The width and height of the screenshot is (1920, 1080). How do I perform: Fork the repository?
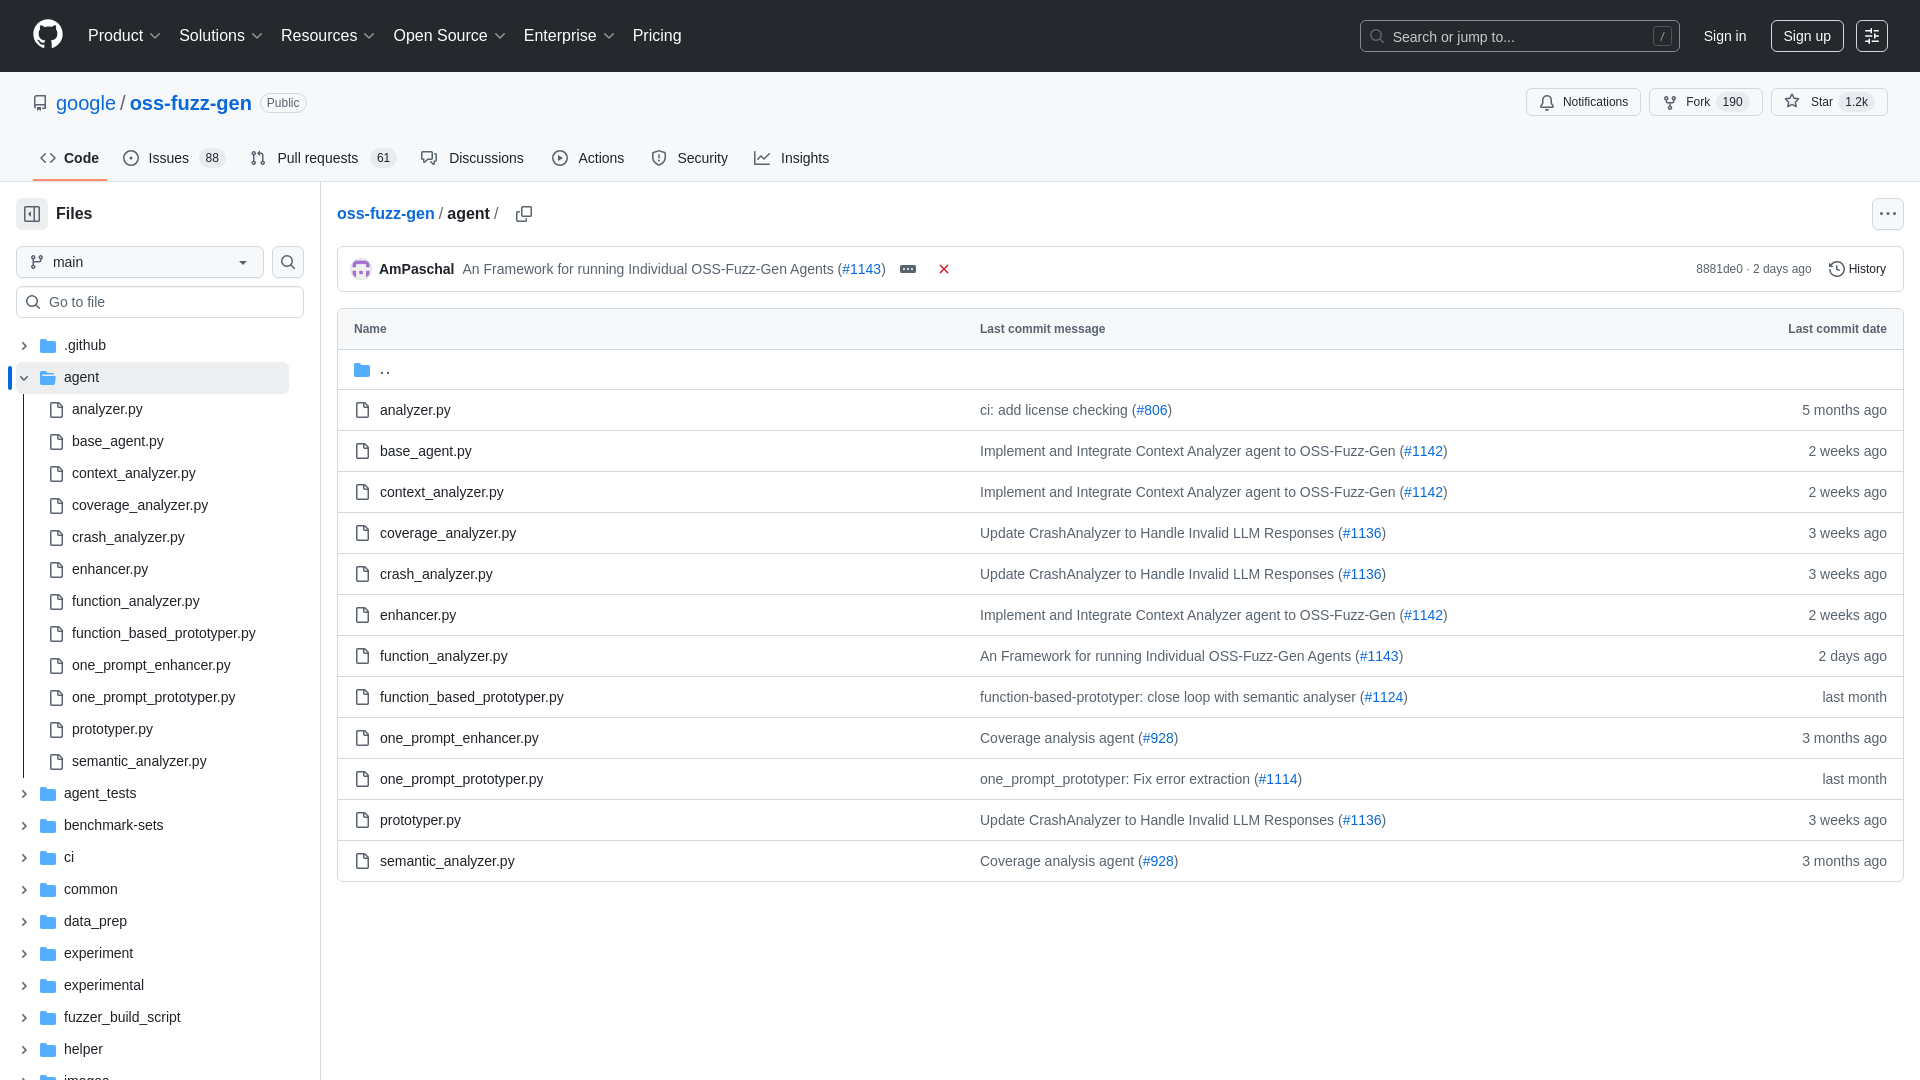[x=1705, y=102]
